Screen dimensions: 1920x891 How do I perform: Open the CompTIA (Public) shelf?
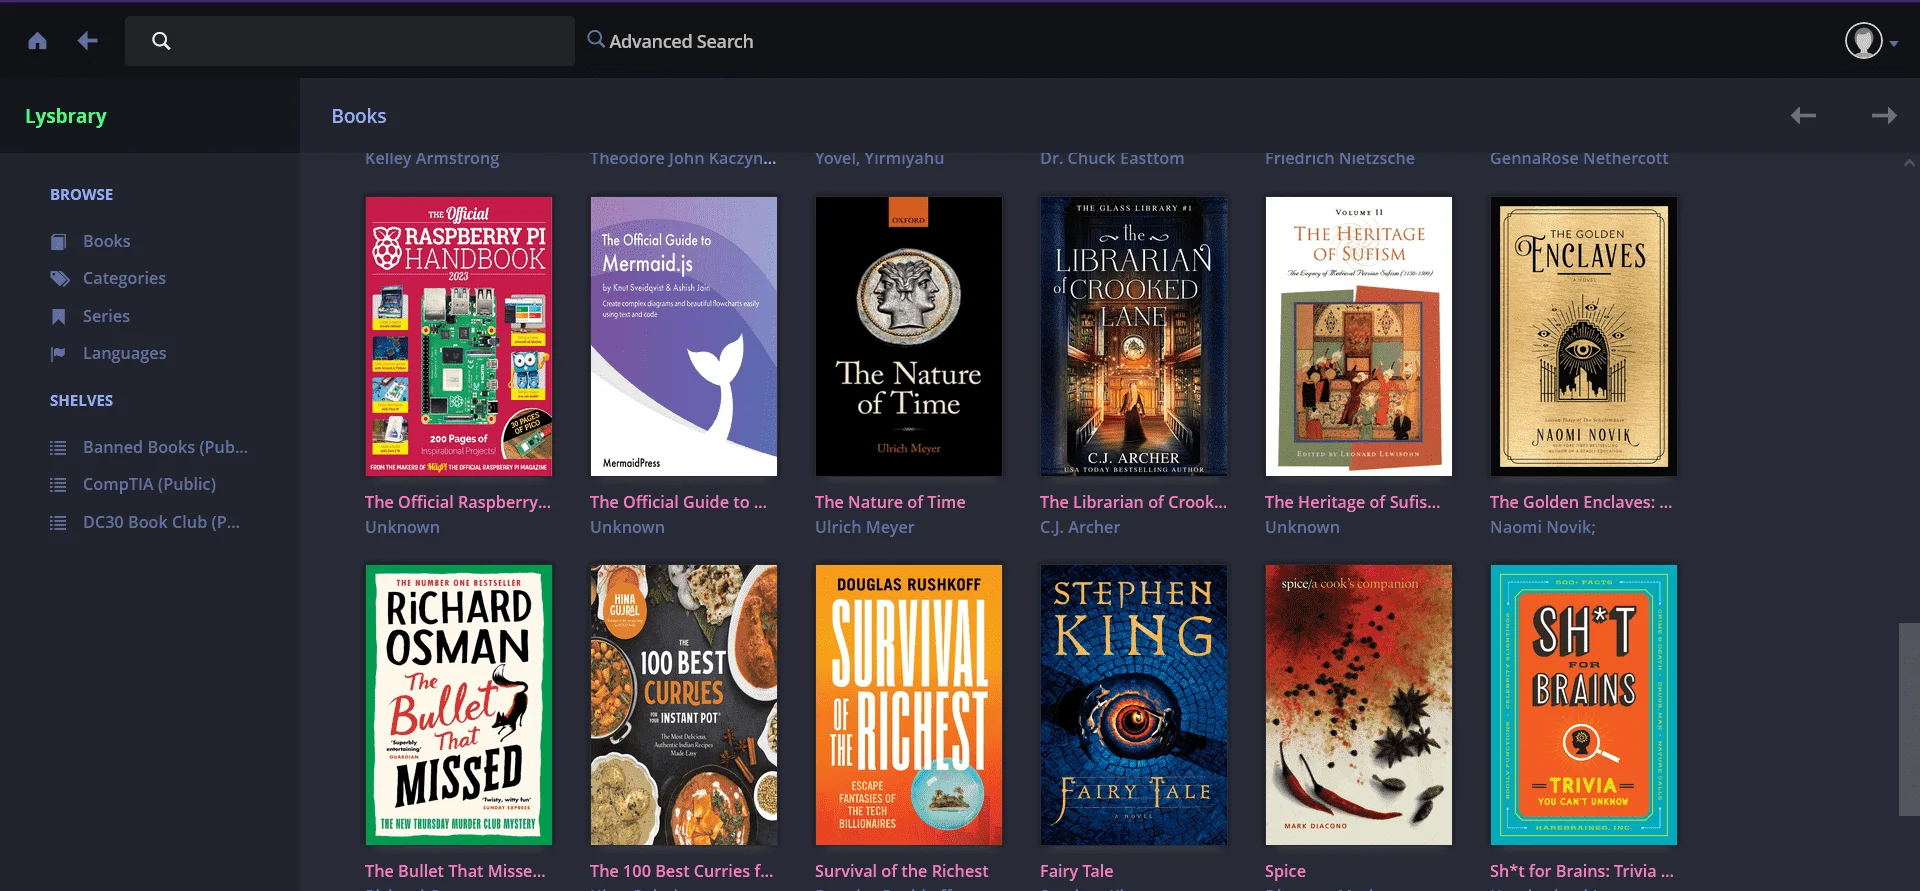[149, 484]
